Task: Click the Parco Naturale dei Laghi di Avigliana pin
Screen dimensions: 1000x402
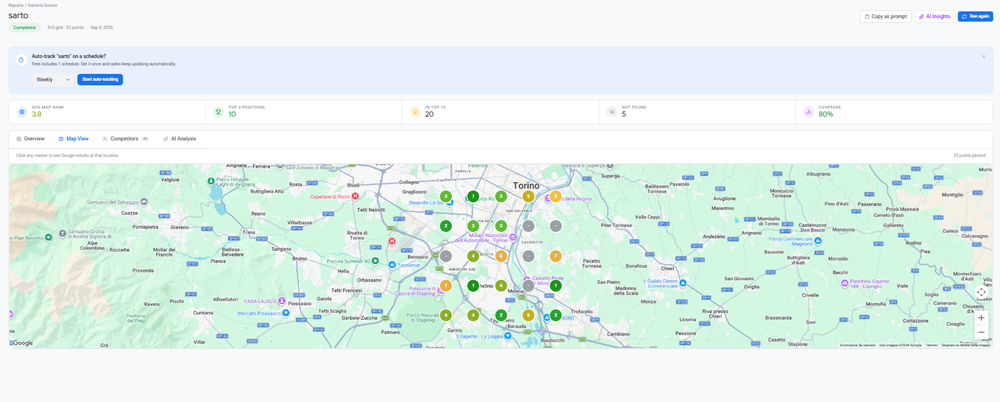Action: (x=210, y=181)
